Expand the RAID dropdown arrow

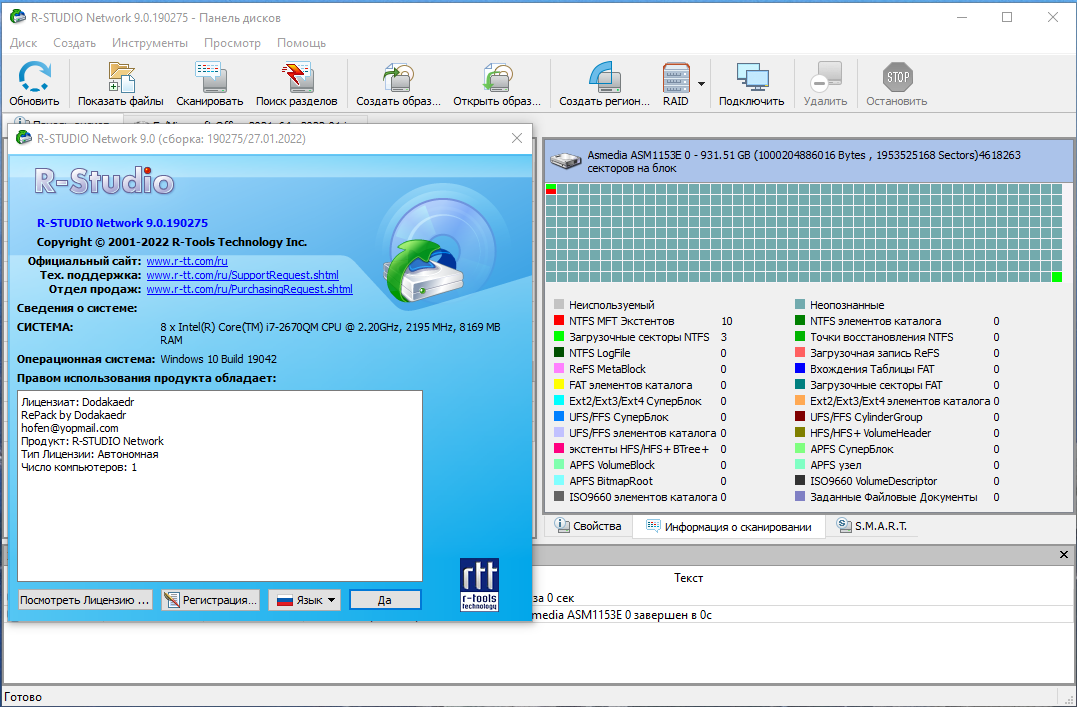pyautogui.click(x=701, y=84)
